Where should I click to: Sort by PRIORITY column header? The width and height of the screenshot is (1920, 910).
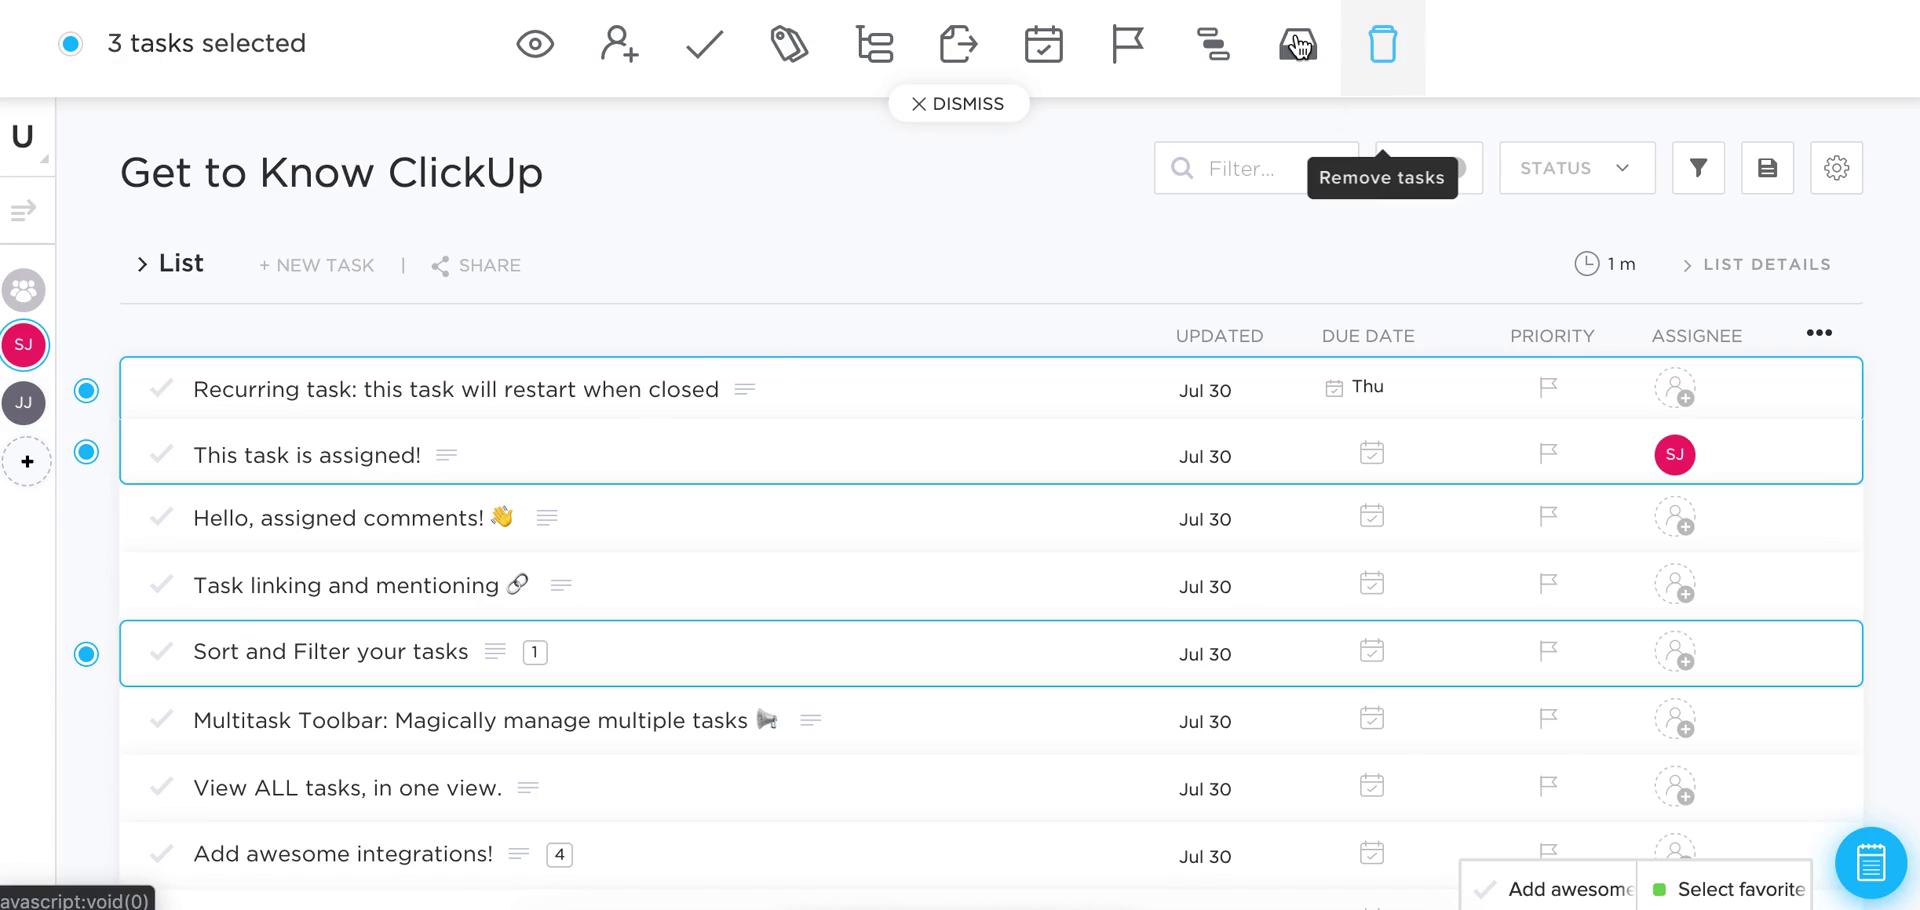point(1552,336)
